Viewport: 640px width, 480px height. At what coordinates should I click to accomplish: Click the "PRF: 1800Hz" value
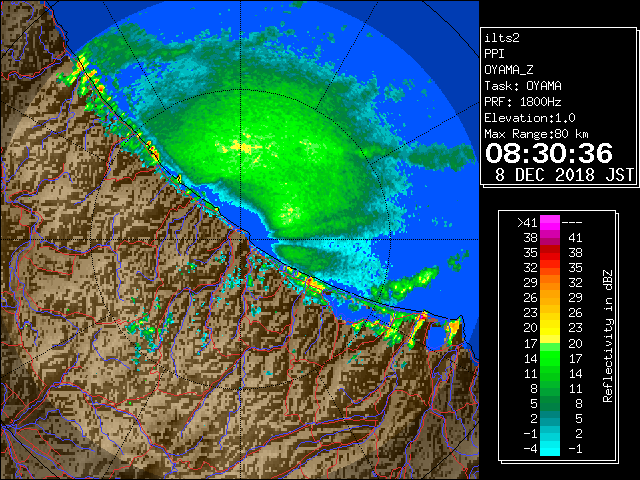pos(523,102)
